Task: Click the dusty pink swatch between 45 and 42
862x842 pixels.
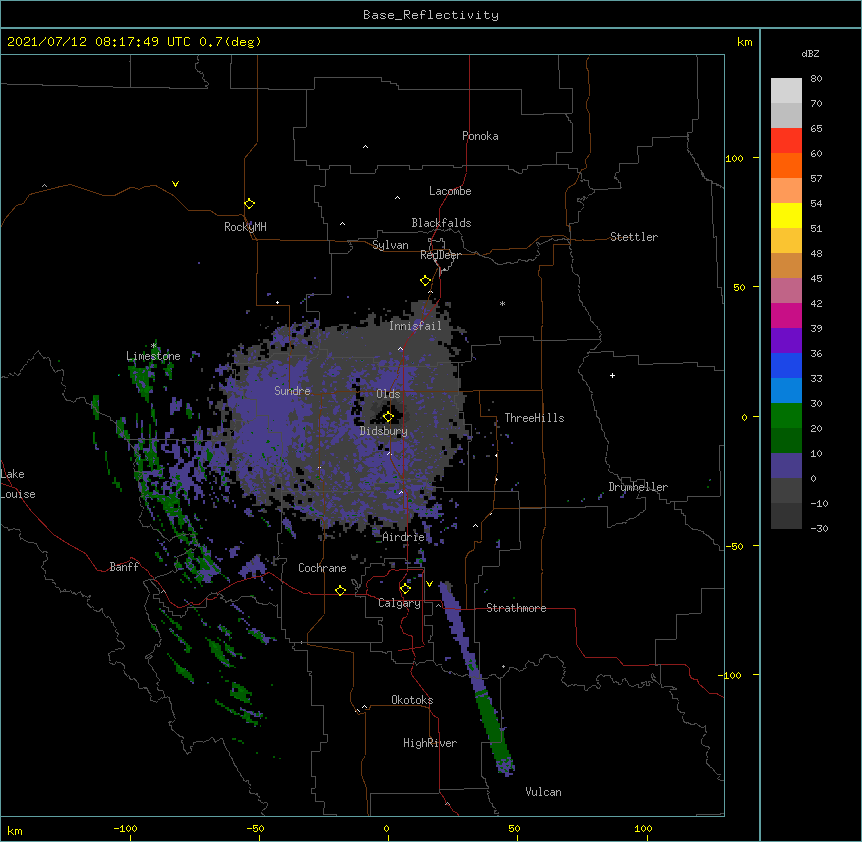Action: pos(786,291)
